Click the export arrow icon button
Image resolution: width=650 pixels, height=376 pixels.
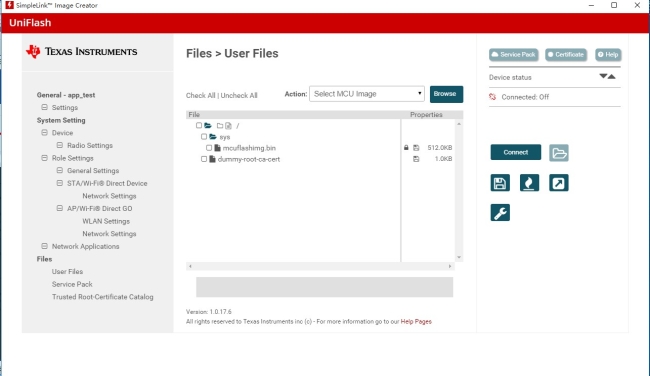[x=558, y=183]
